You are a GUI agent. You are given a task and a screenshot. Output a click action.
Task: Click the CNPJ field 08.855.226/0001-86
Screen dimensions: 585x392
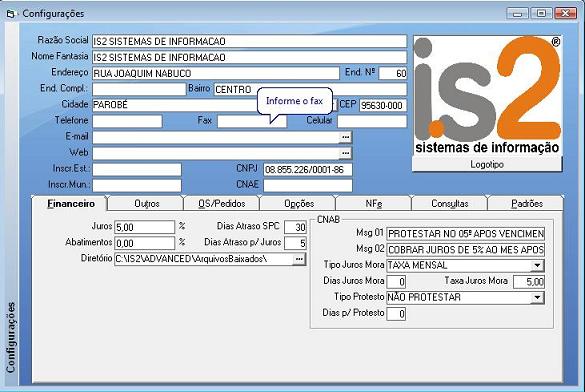click(308, 169)
